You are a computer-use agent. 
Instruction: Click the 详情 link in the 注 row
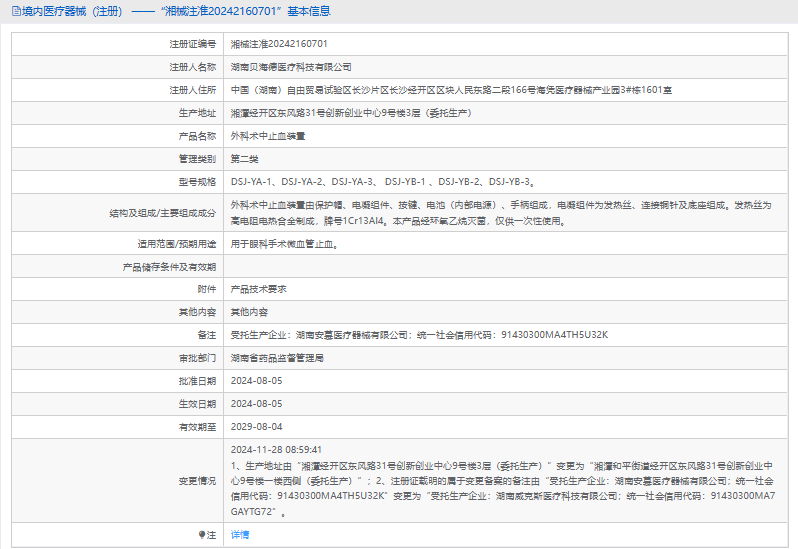tap(240, 534)
